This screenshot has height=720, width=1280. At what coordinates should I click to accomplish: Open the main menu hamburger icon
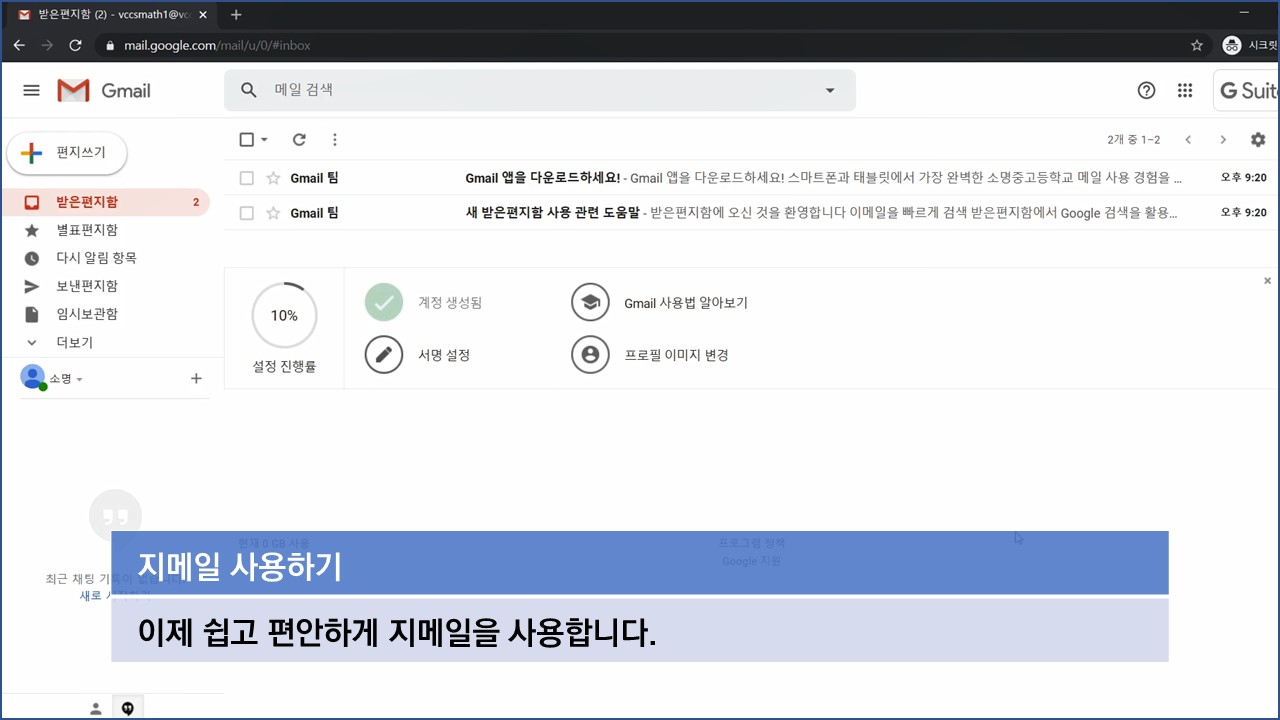(x=31, y=90)
